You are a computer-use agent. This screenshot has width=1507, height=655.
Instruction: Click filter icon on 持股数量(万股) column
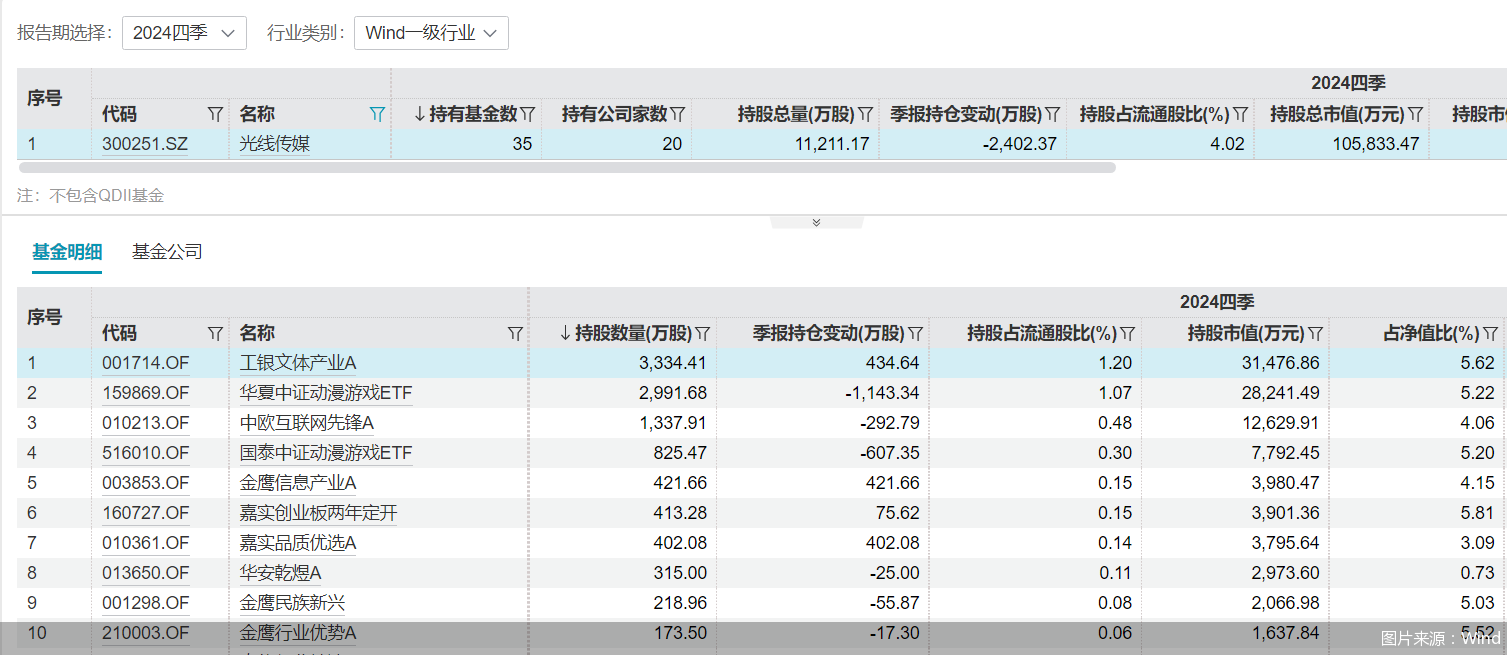tap(703, 333)
